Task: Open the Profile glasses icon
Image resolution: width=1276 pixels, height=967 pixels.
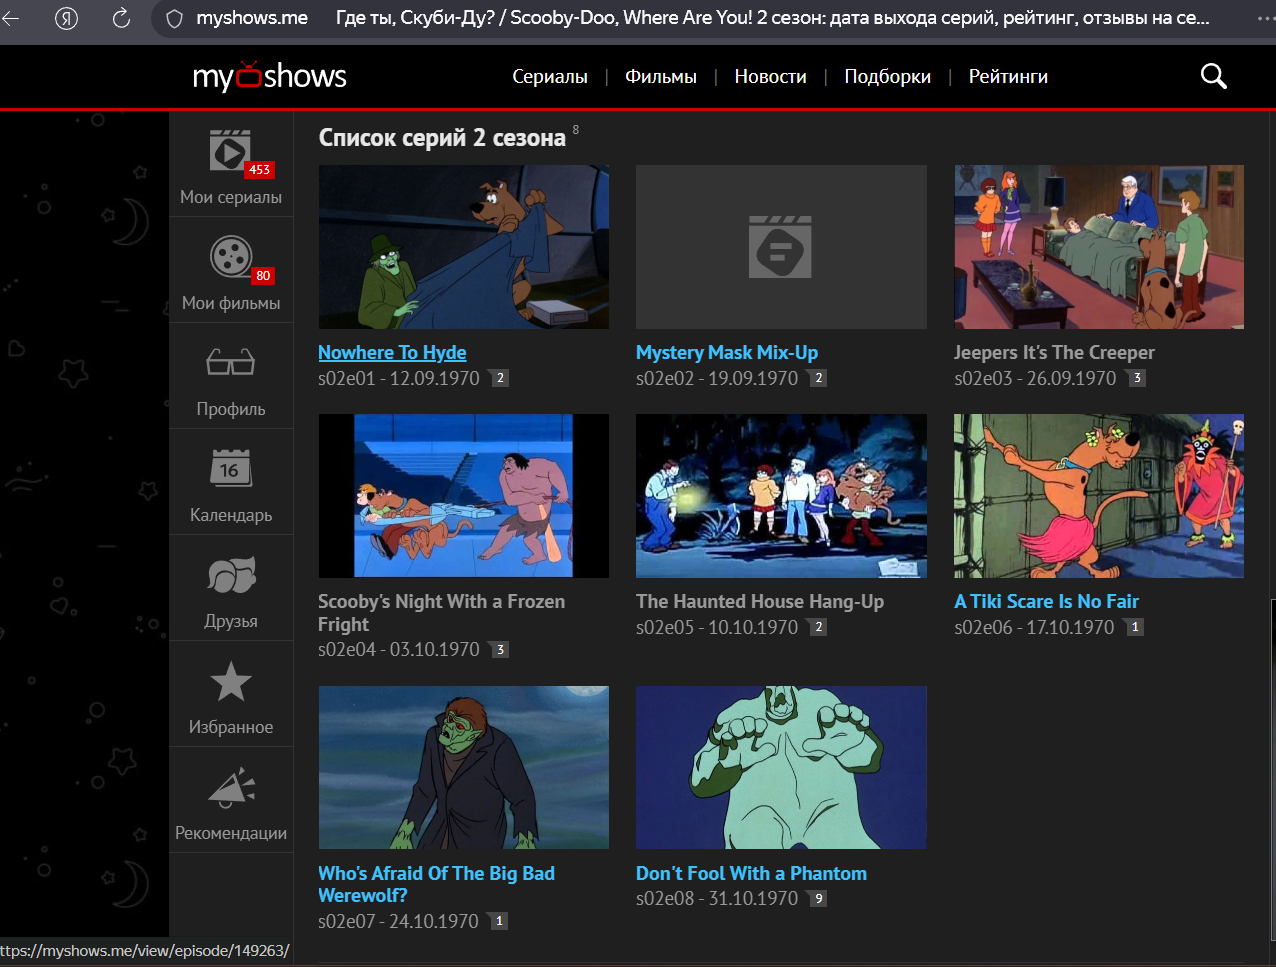Action: pyautogui.click(x=231, y=362)
